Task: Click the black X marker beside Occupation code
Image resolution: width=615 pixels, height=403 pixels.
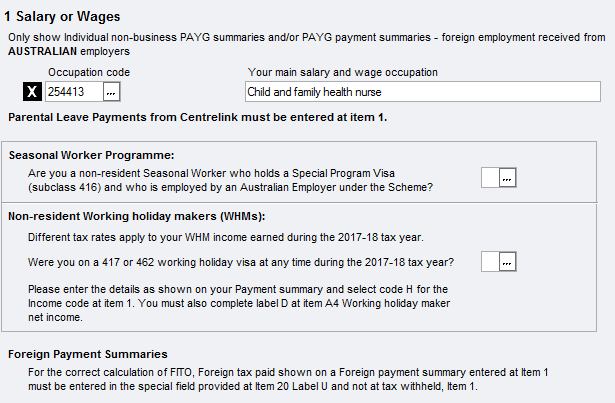Action: (32, 92)
